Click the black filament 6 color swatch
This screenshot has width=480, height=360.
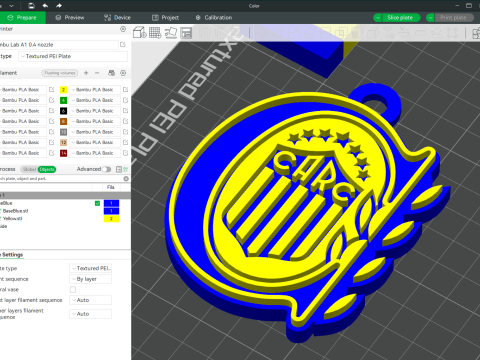tap(63, 111)
